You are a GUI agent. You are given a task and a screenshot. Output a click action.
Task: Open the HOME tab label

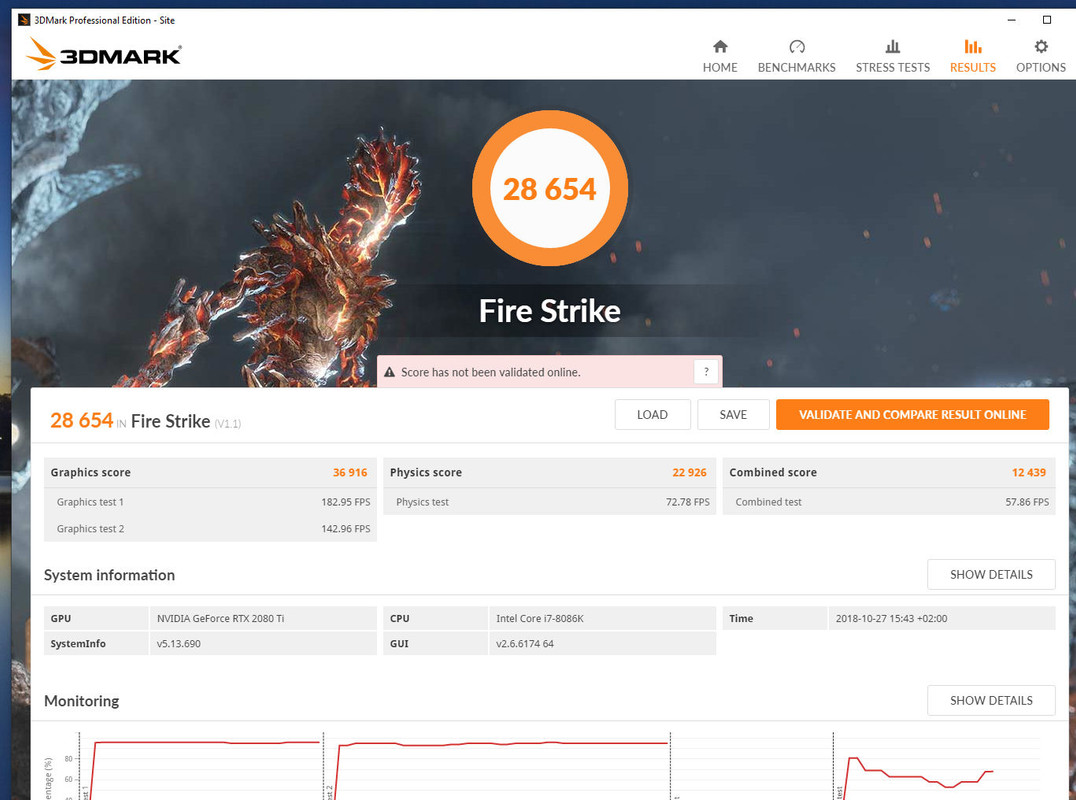point(720,67)
